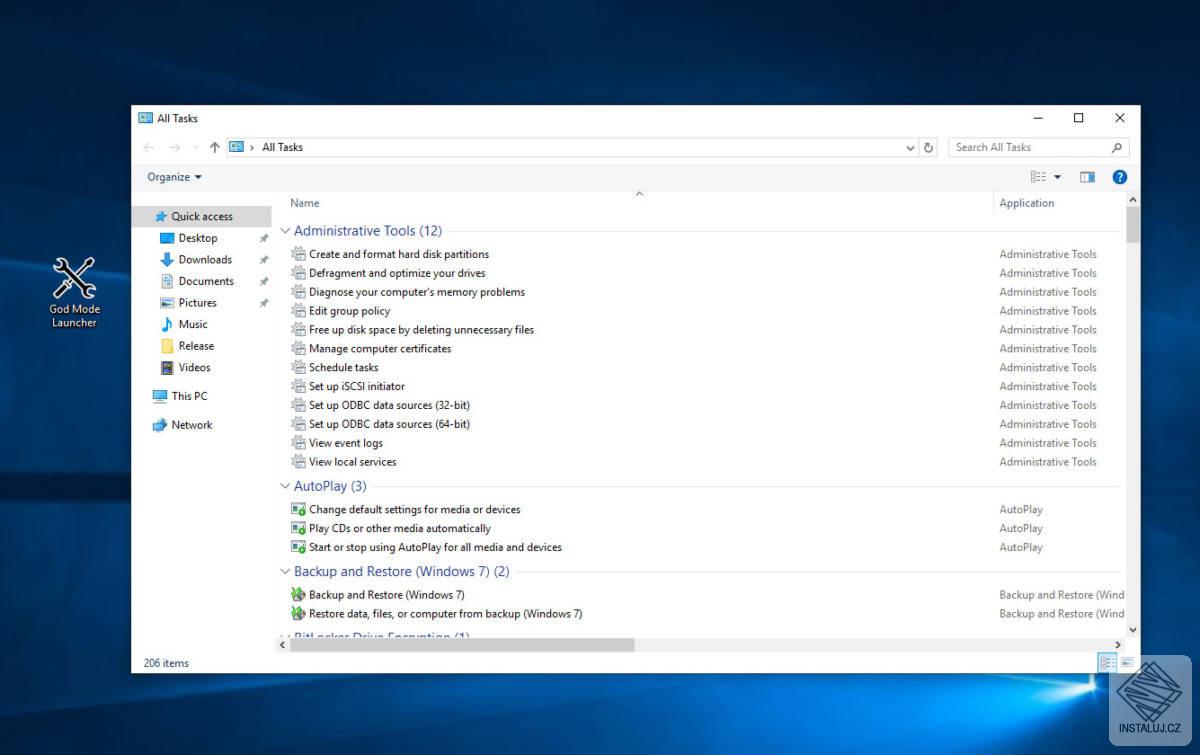Switch to details view in status bar

[x=1107, y=663]
